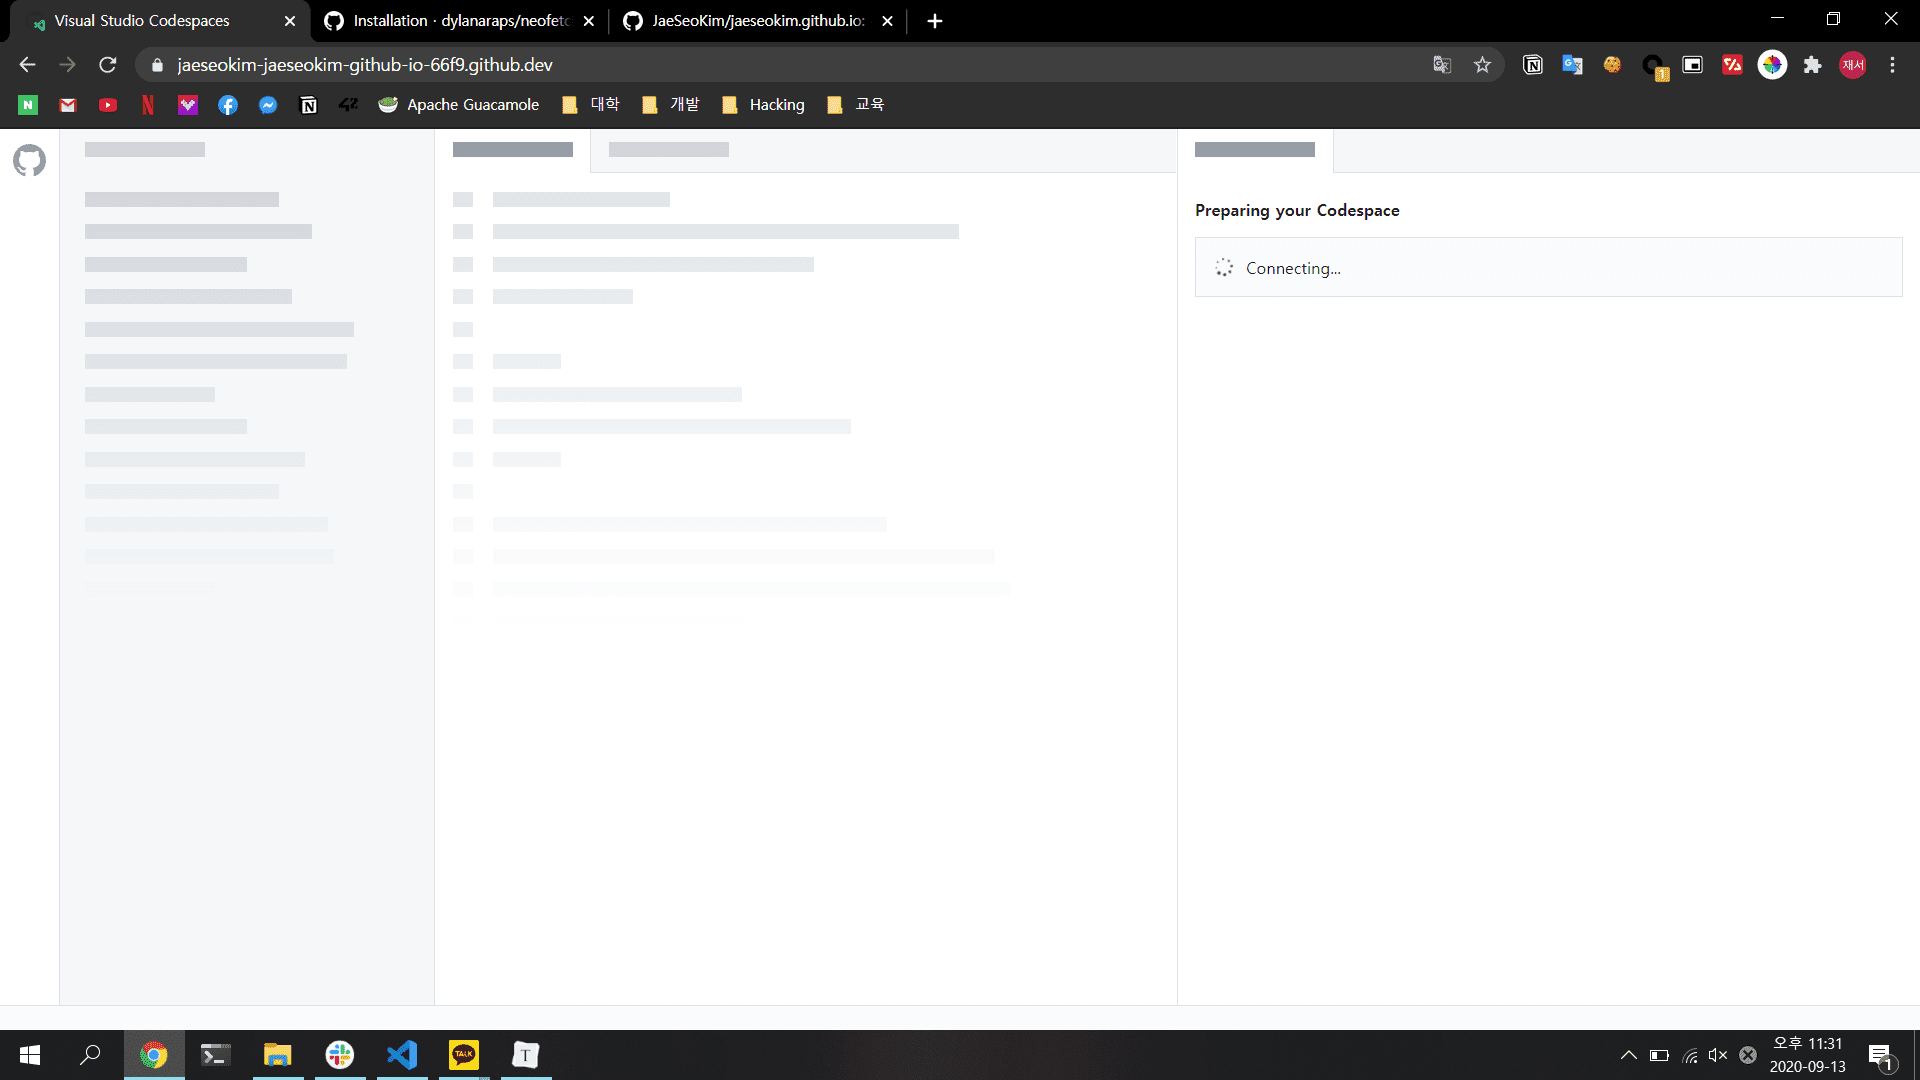Click inside the address bar
Image resolution: width=1920 pixels, height=1080 pixels.
click(x=700, y=64)
